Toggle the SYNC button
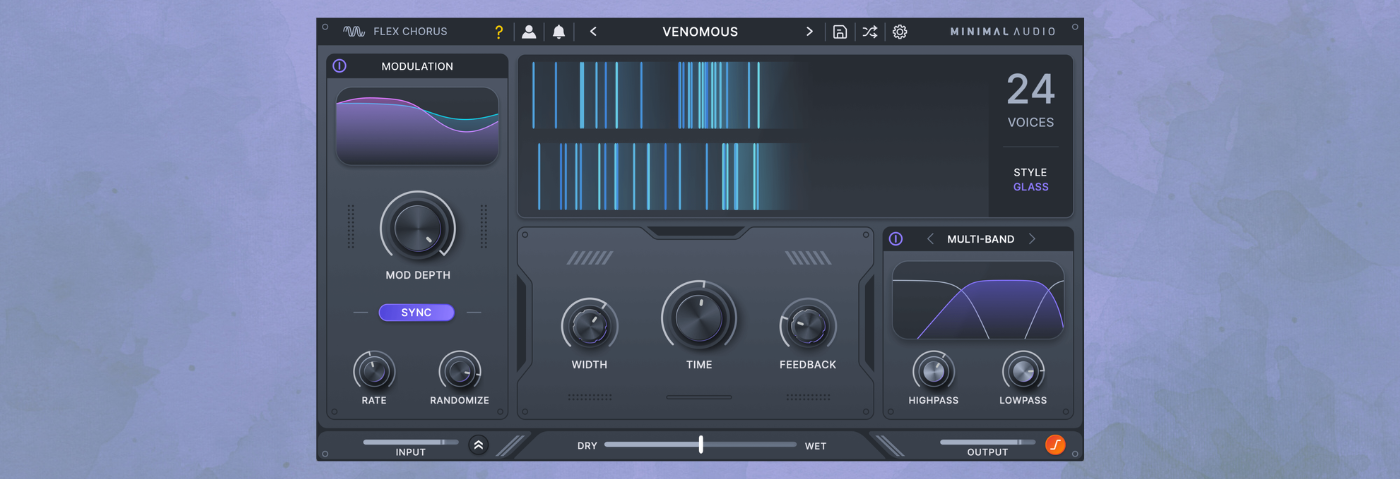The height and width of the screenshot is (479, 1400). (416, 313)
